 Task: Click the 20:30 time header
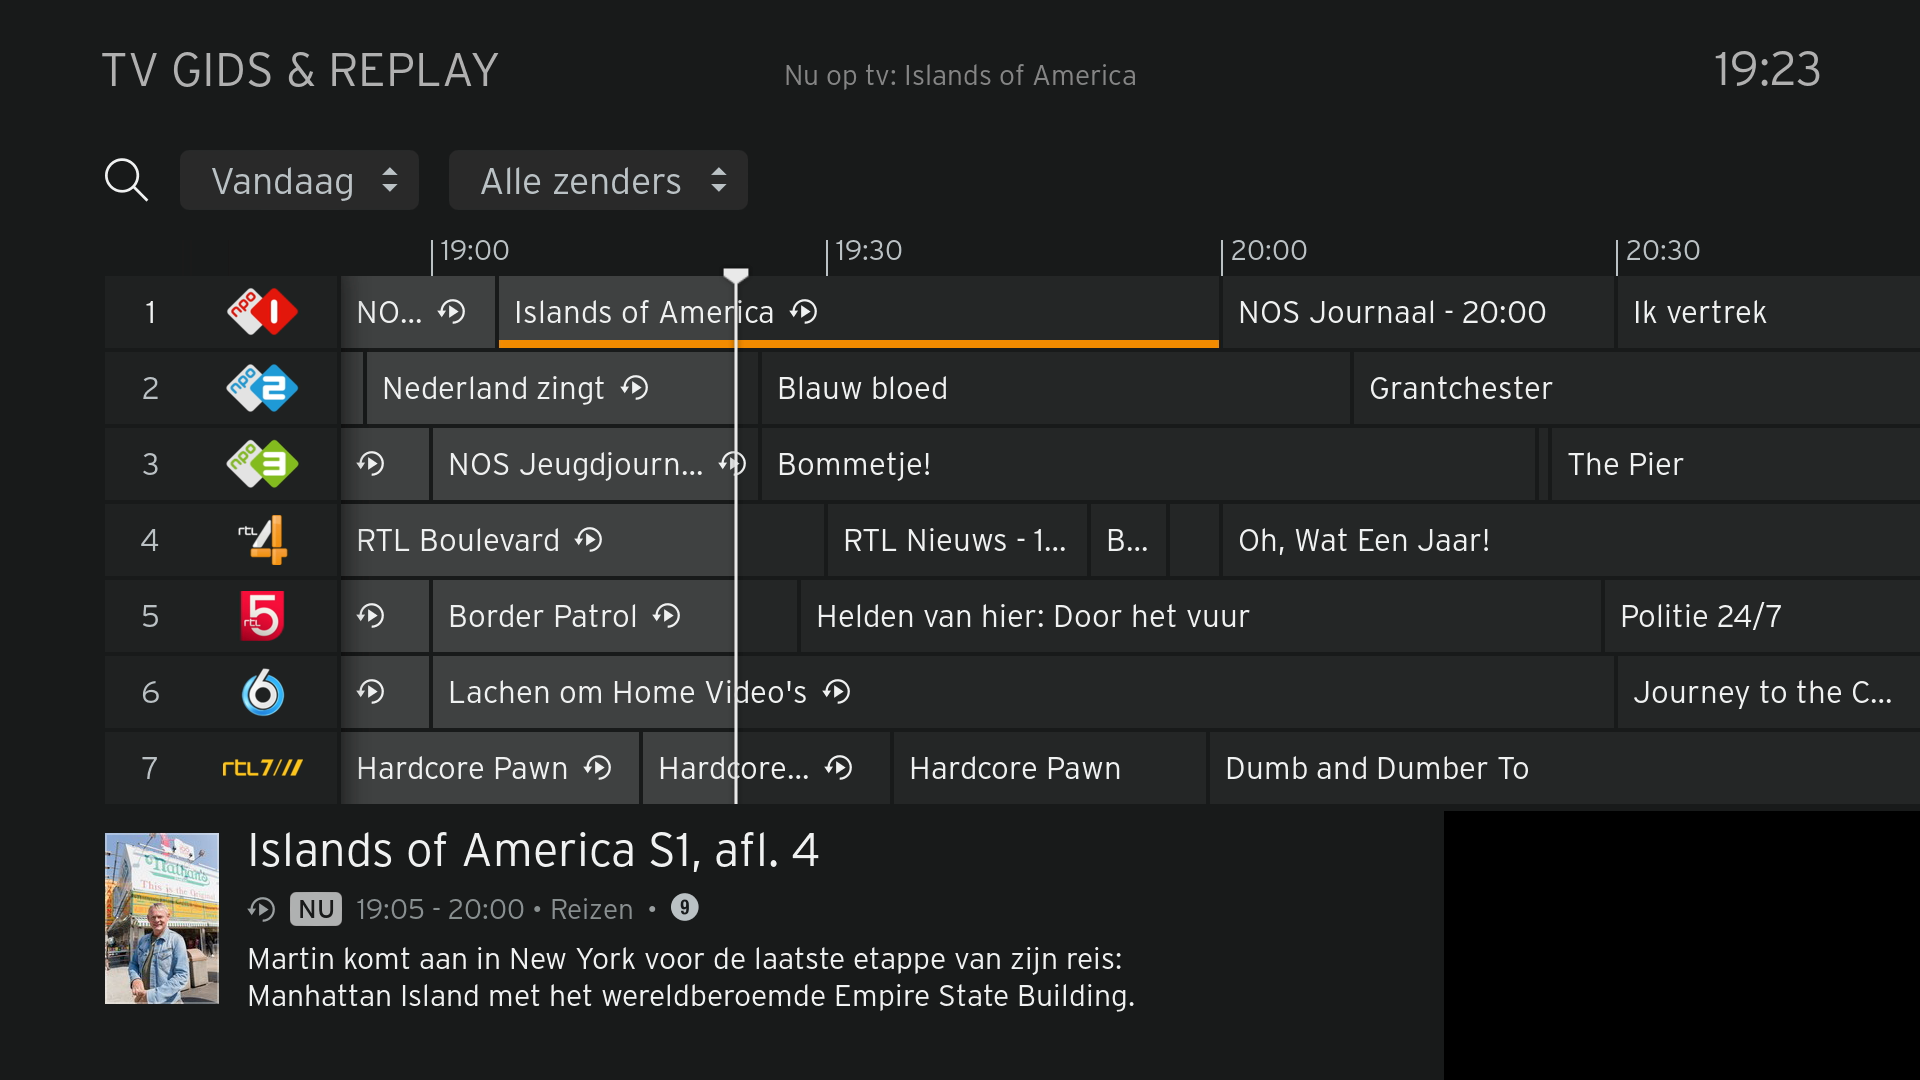(x=1662, y=250)
